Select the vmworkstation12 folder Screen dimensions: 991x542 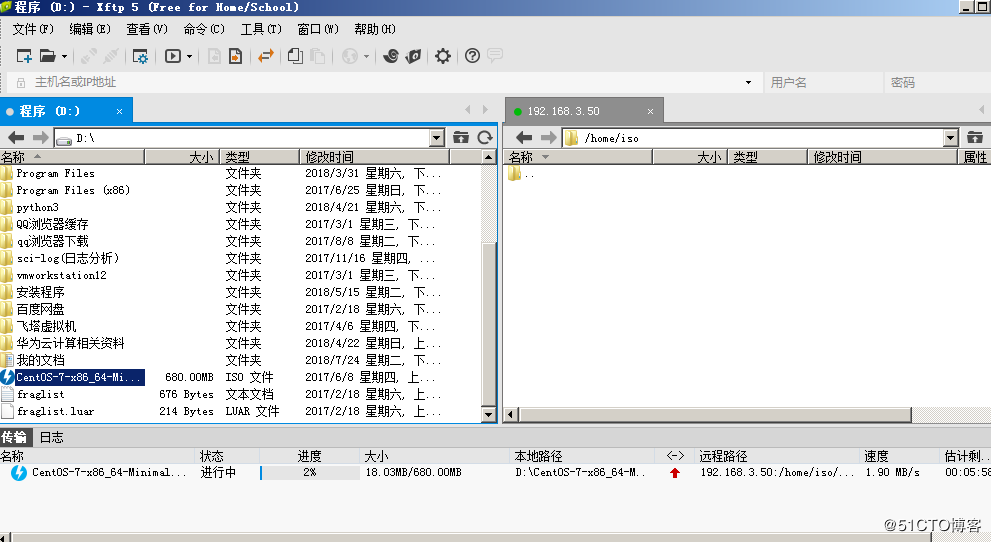61,275
